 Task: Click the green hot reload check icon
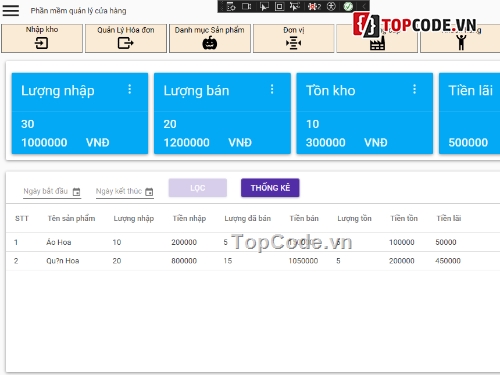[x=348, y=6]
